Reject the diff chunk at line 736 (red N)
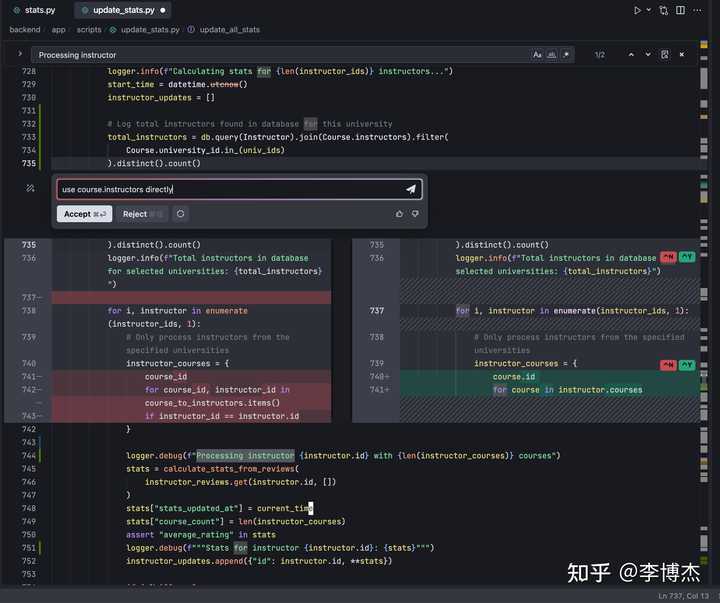This screenshot has height=603, width=720. (x=668, y=257)
